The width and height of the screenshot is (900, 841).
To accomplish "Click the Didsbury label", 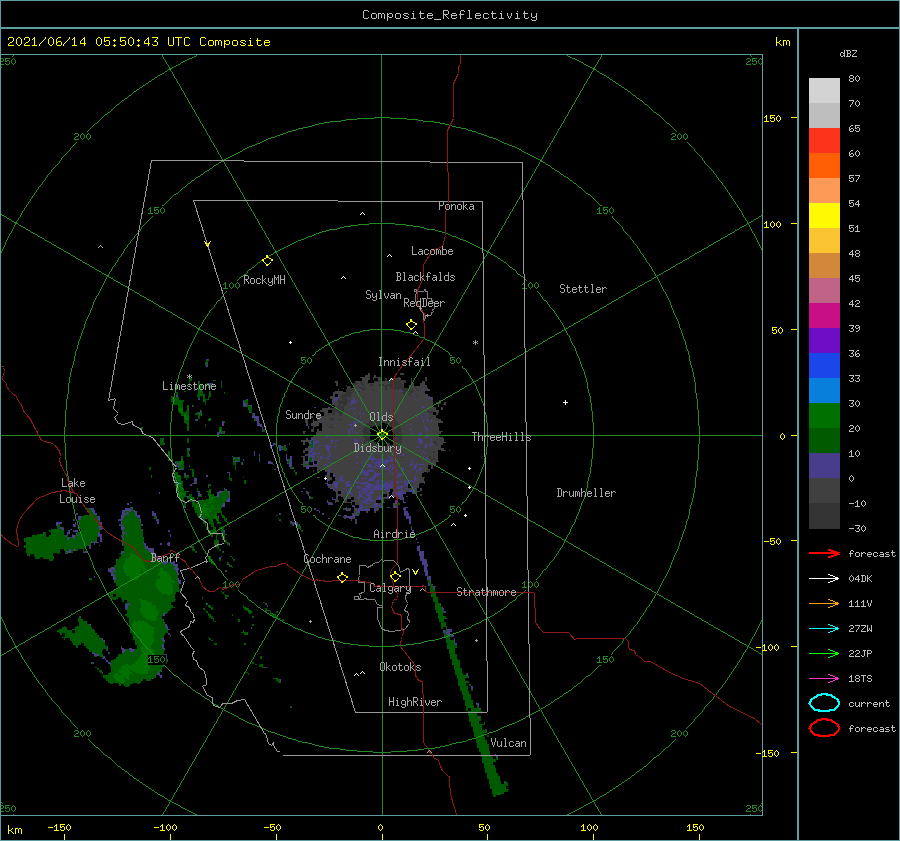I will click(377, 448).
